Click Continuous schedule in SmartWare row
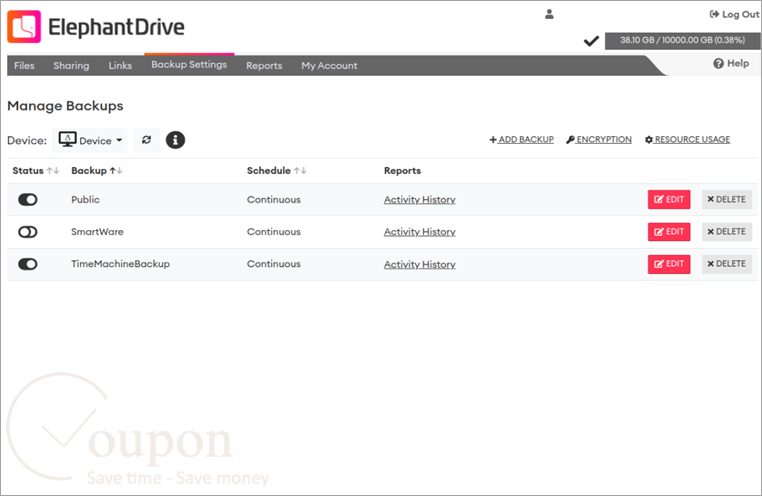762x496 pixels. [274, 232]
